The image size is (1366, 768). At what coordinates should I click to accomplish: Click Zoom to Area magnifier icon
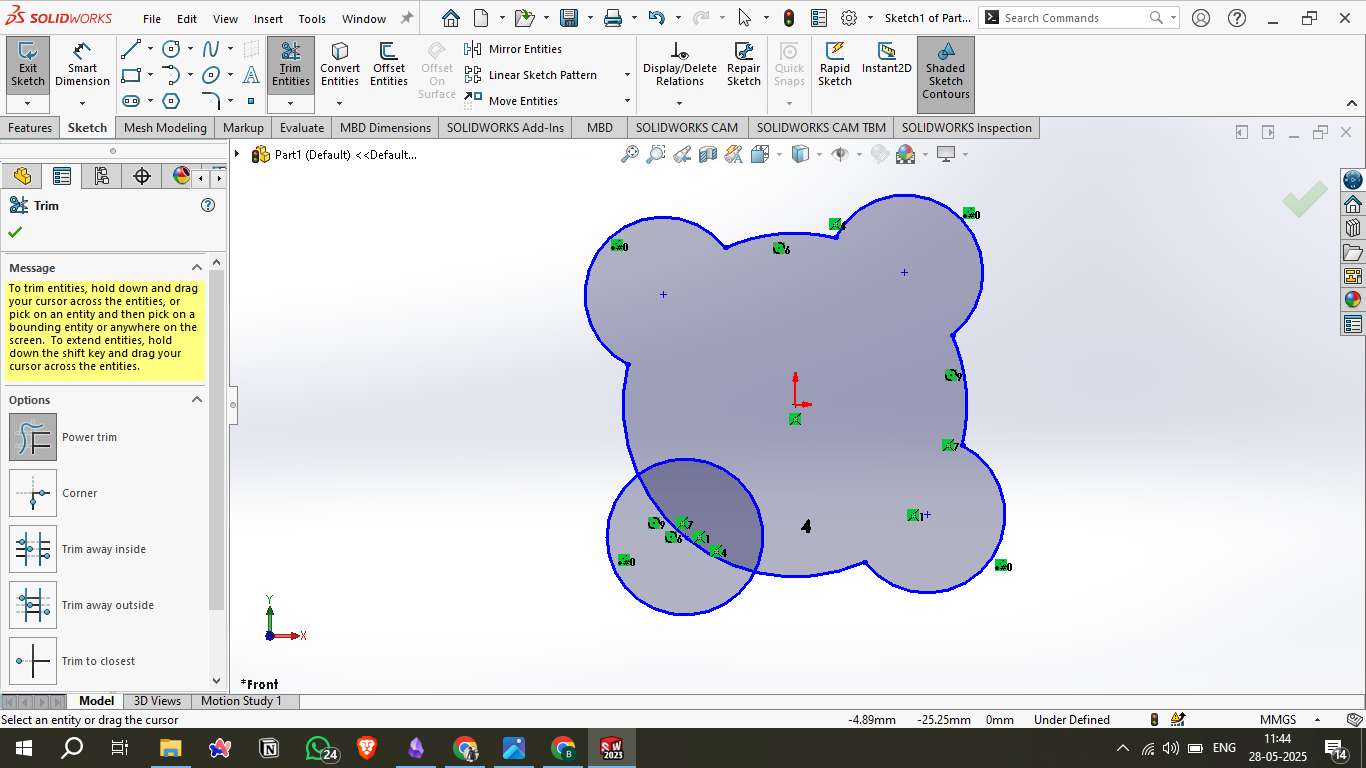coord(656,154)
